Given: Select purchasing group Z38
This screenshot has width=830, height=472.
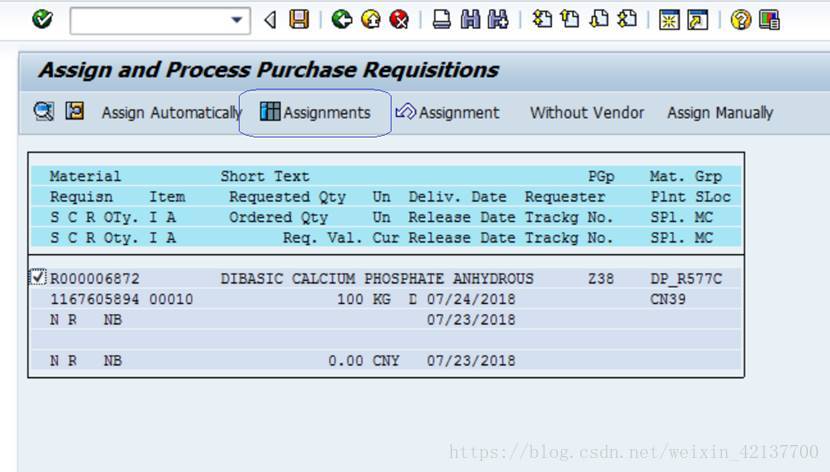Looking at the screenshot, I should (601, 279).
